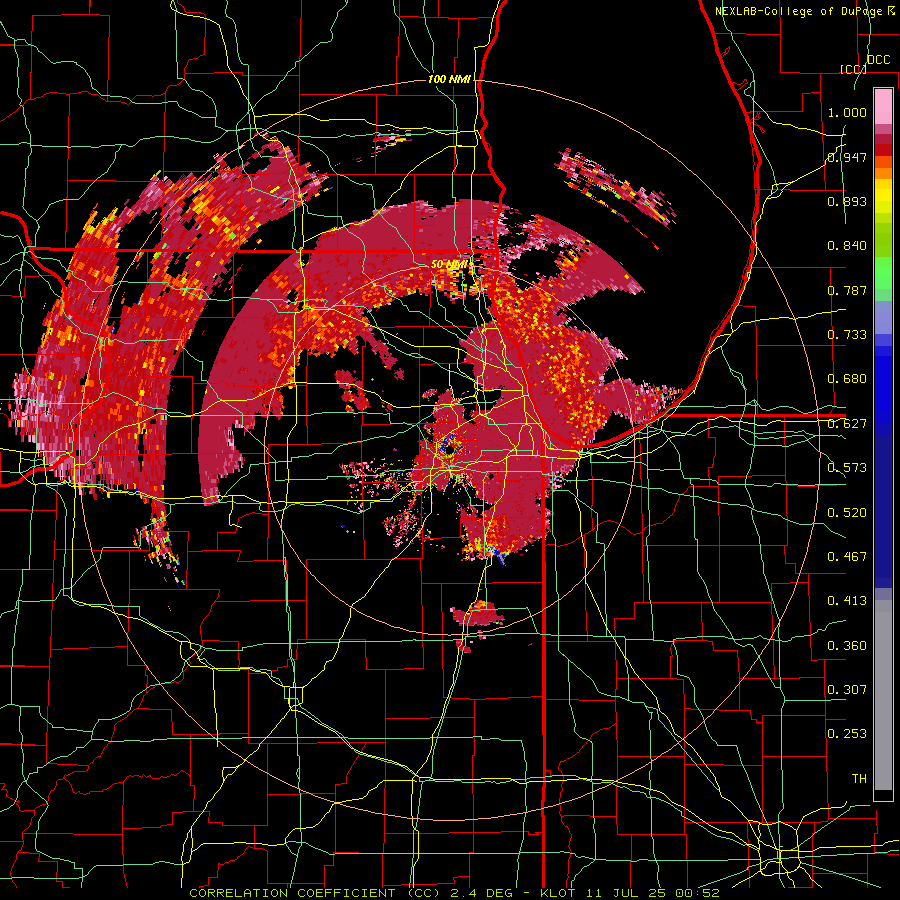Click the CORRELATION COEFFICIENT (CC) caption text
The image size is (900, 900).
click(x=315, y=893)
